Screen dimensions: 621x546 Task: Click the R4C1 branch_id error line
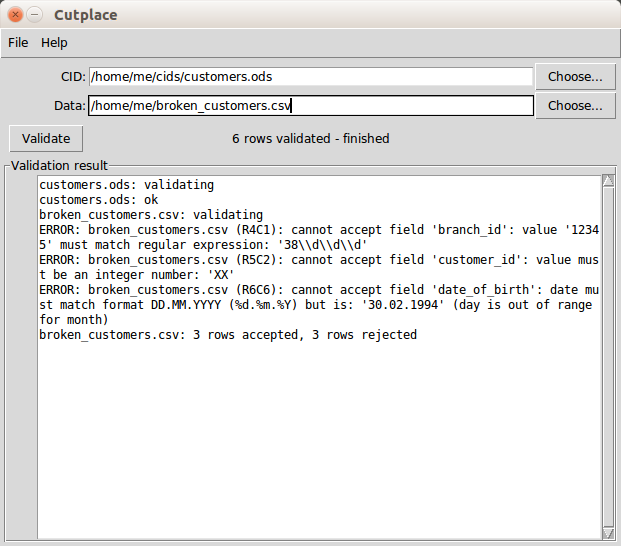319,238
